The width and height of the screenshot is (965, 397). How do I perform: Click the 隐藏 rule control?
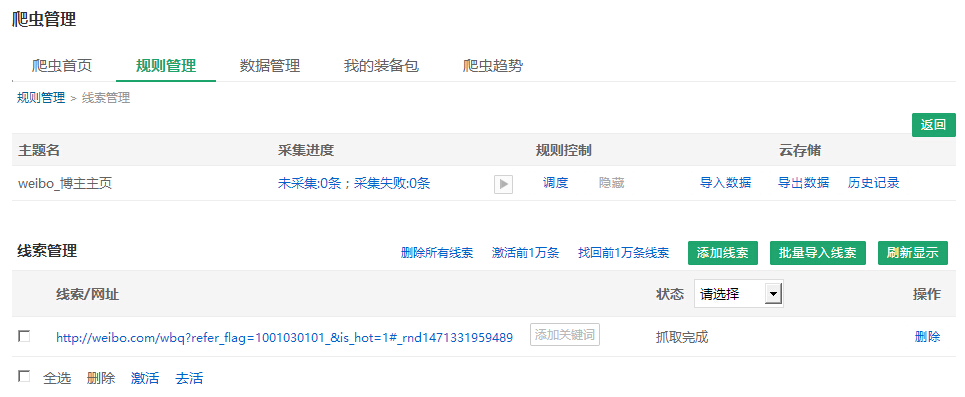coord(612,183)
